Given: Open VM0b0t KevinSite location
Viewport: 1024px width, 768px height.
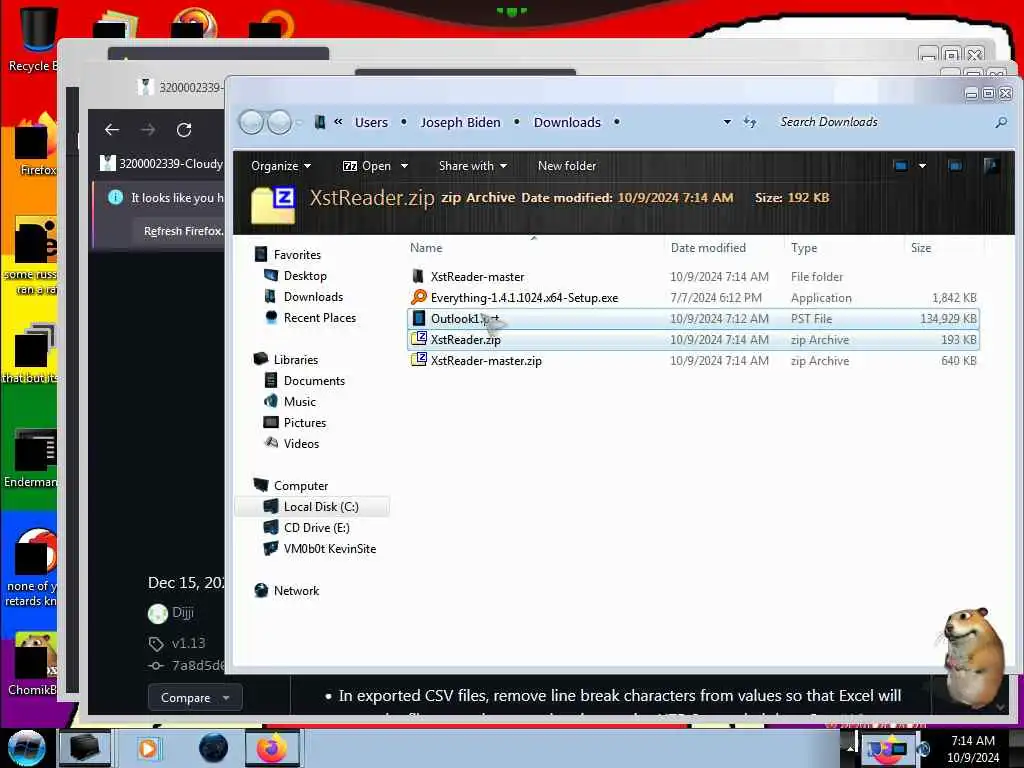Looking at the screenshot, I should pos(330,549).
